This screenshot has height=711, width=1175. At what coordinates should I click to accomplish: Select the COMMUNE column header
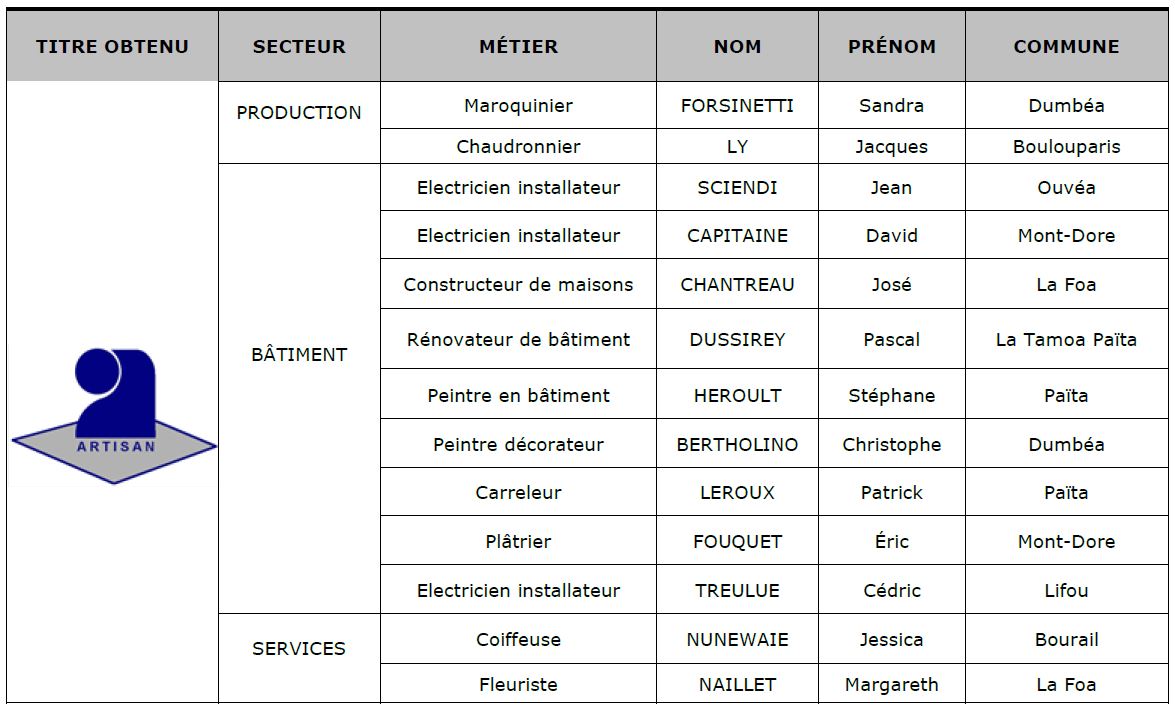[1066, 47]
